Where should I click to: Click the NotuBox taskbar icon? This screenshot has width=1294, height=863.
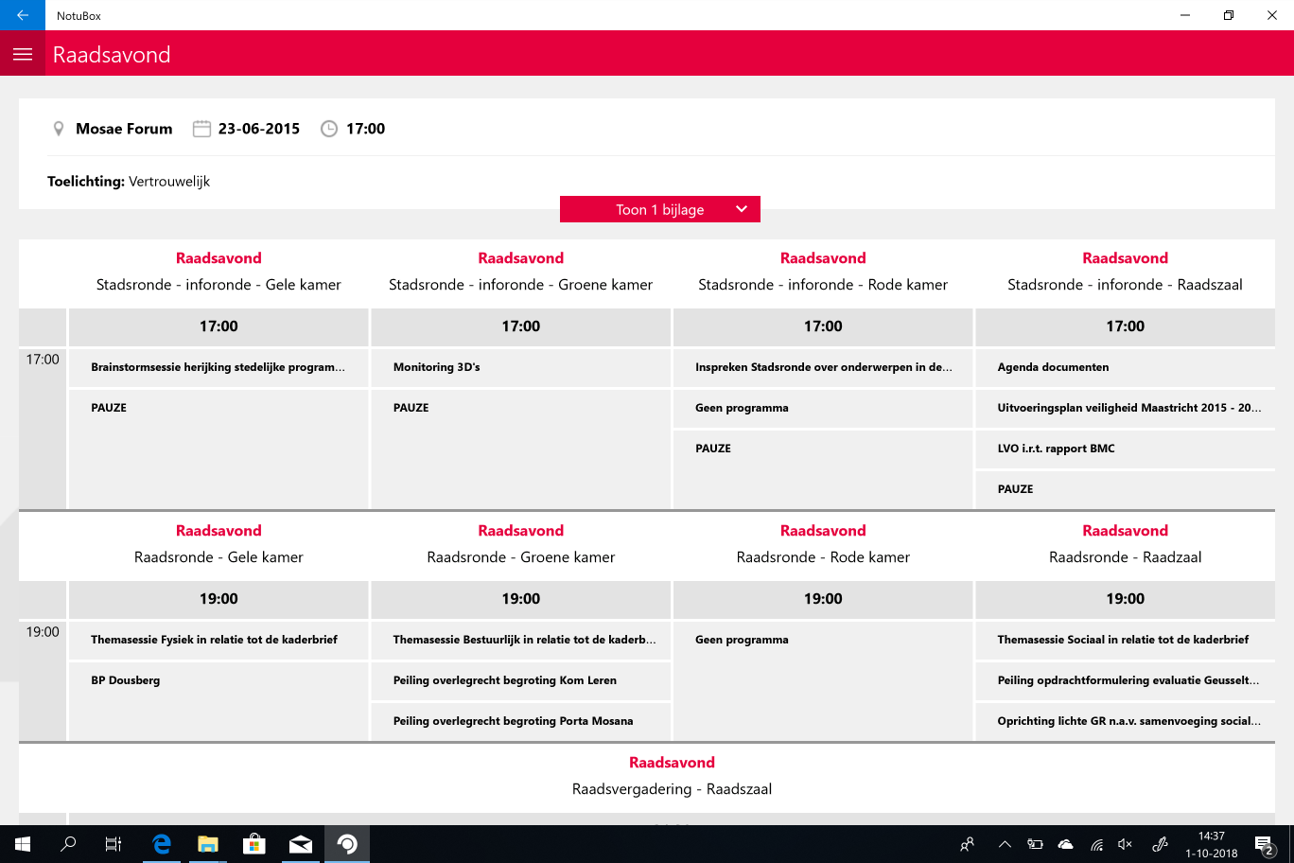347,845
